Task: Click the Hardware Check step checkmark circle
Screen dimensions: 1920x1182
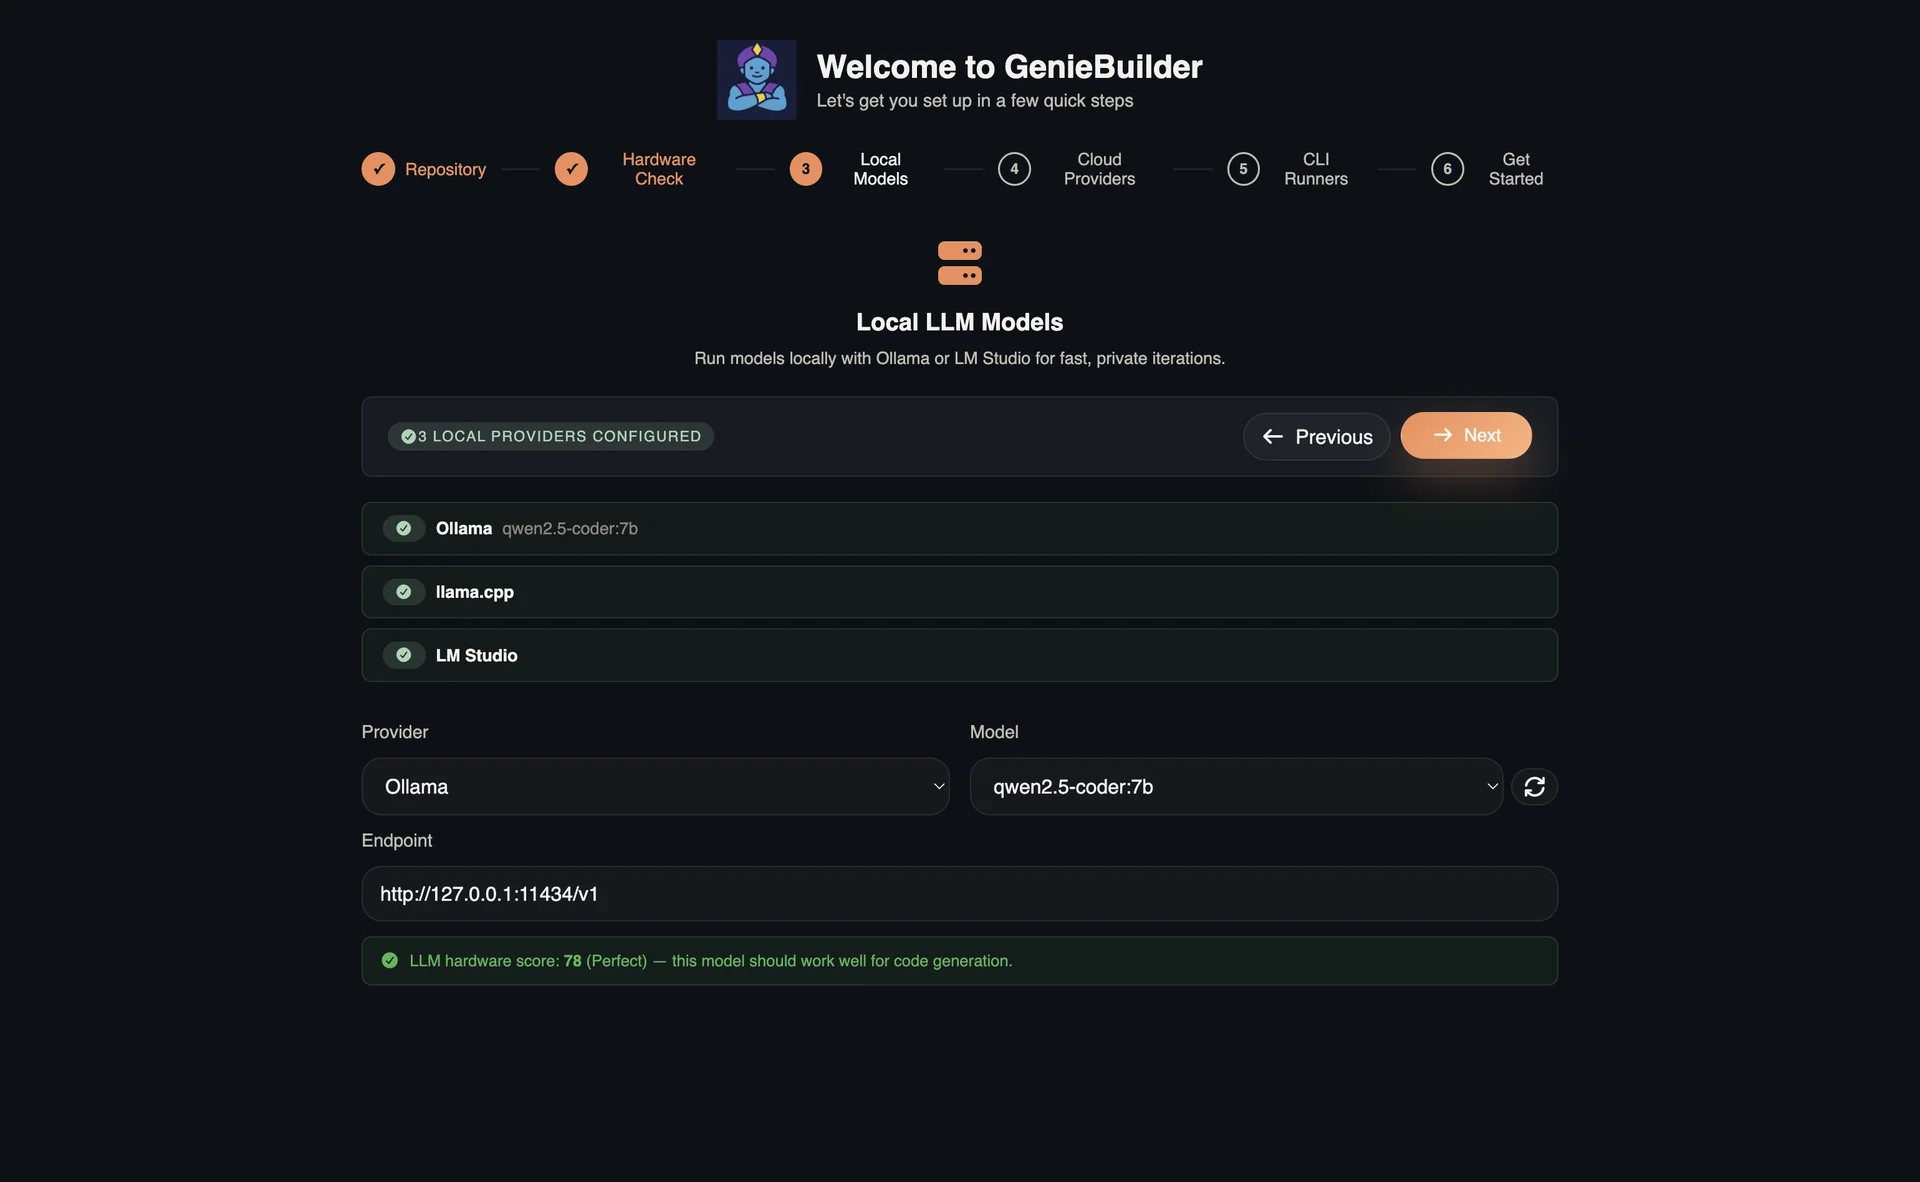Action: 571,169
